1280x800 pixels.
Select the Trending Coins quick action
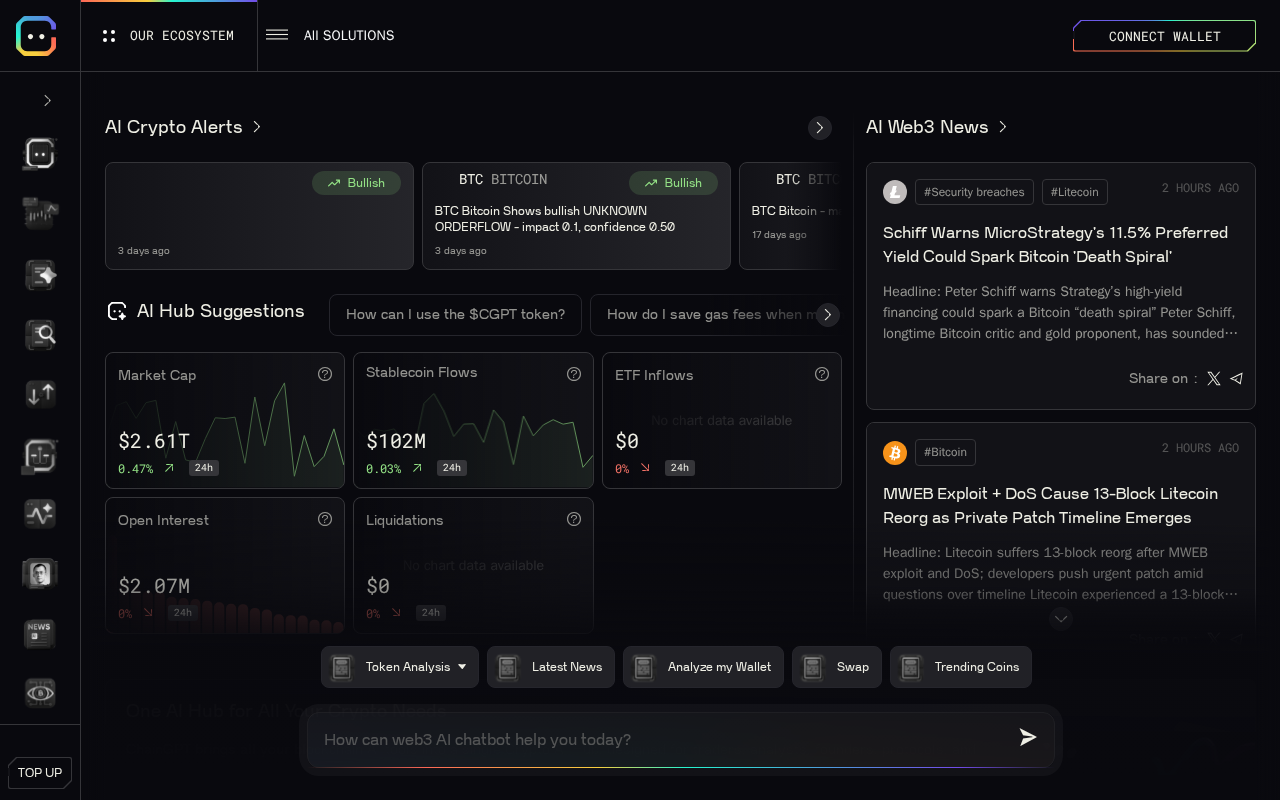click(961, 667)
